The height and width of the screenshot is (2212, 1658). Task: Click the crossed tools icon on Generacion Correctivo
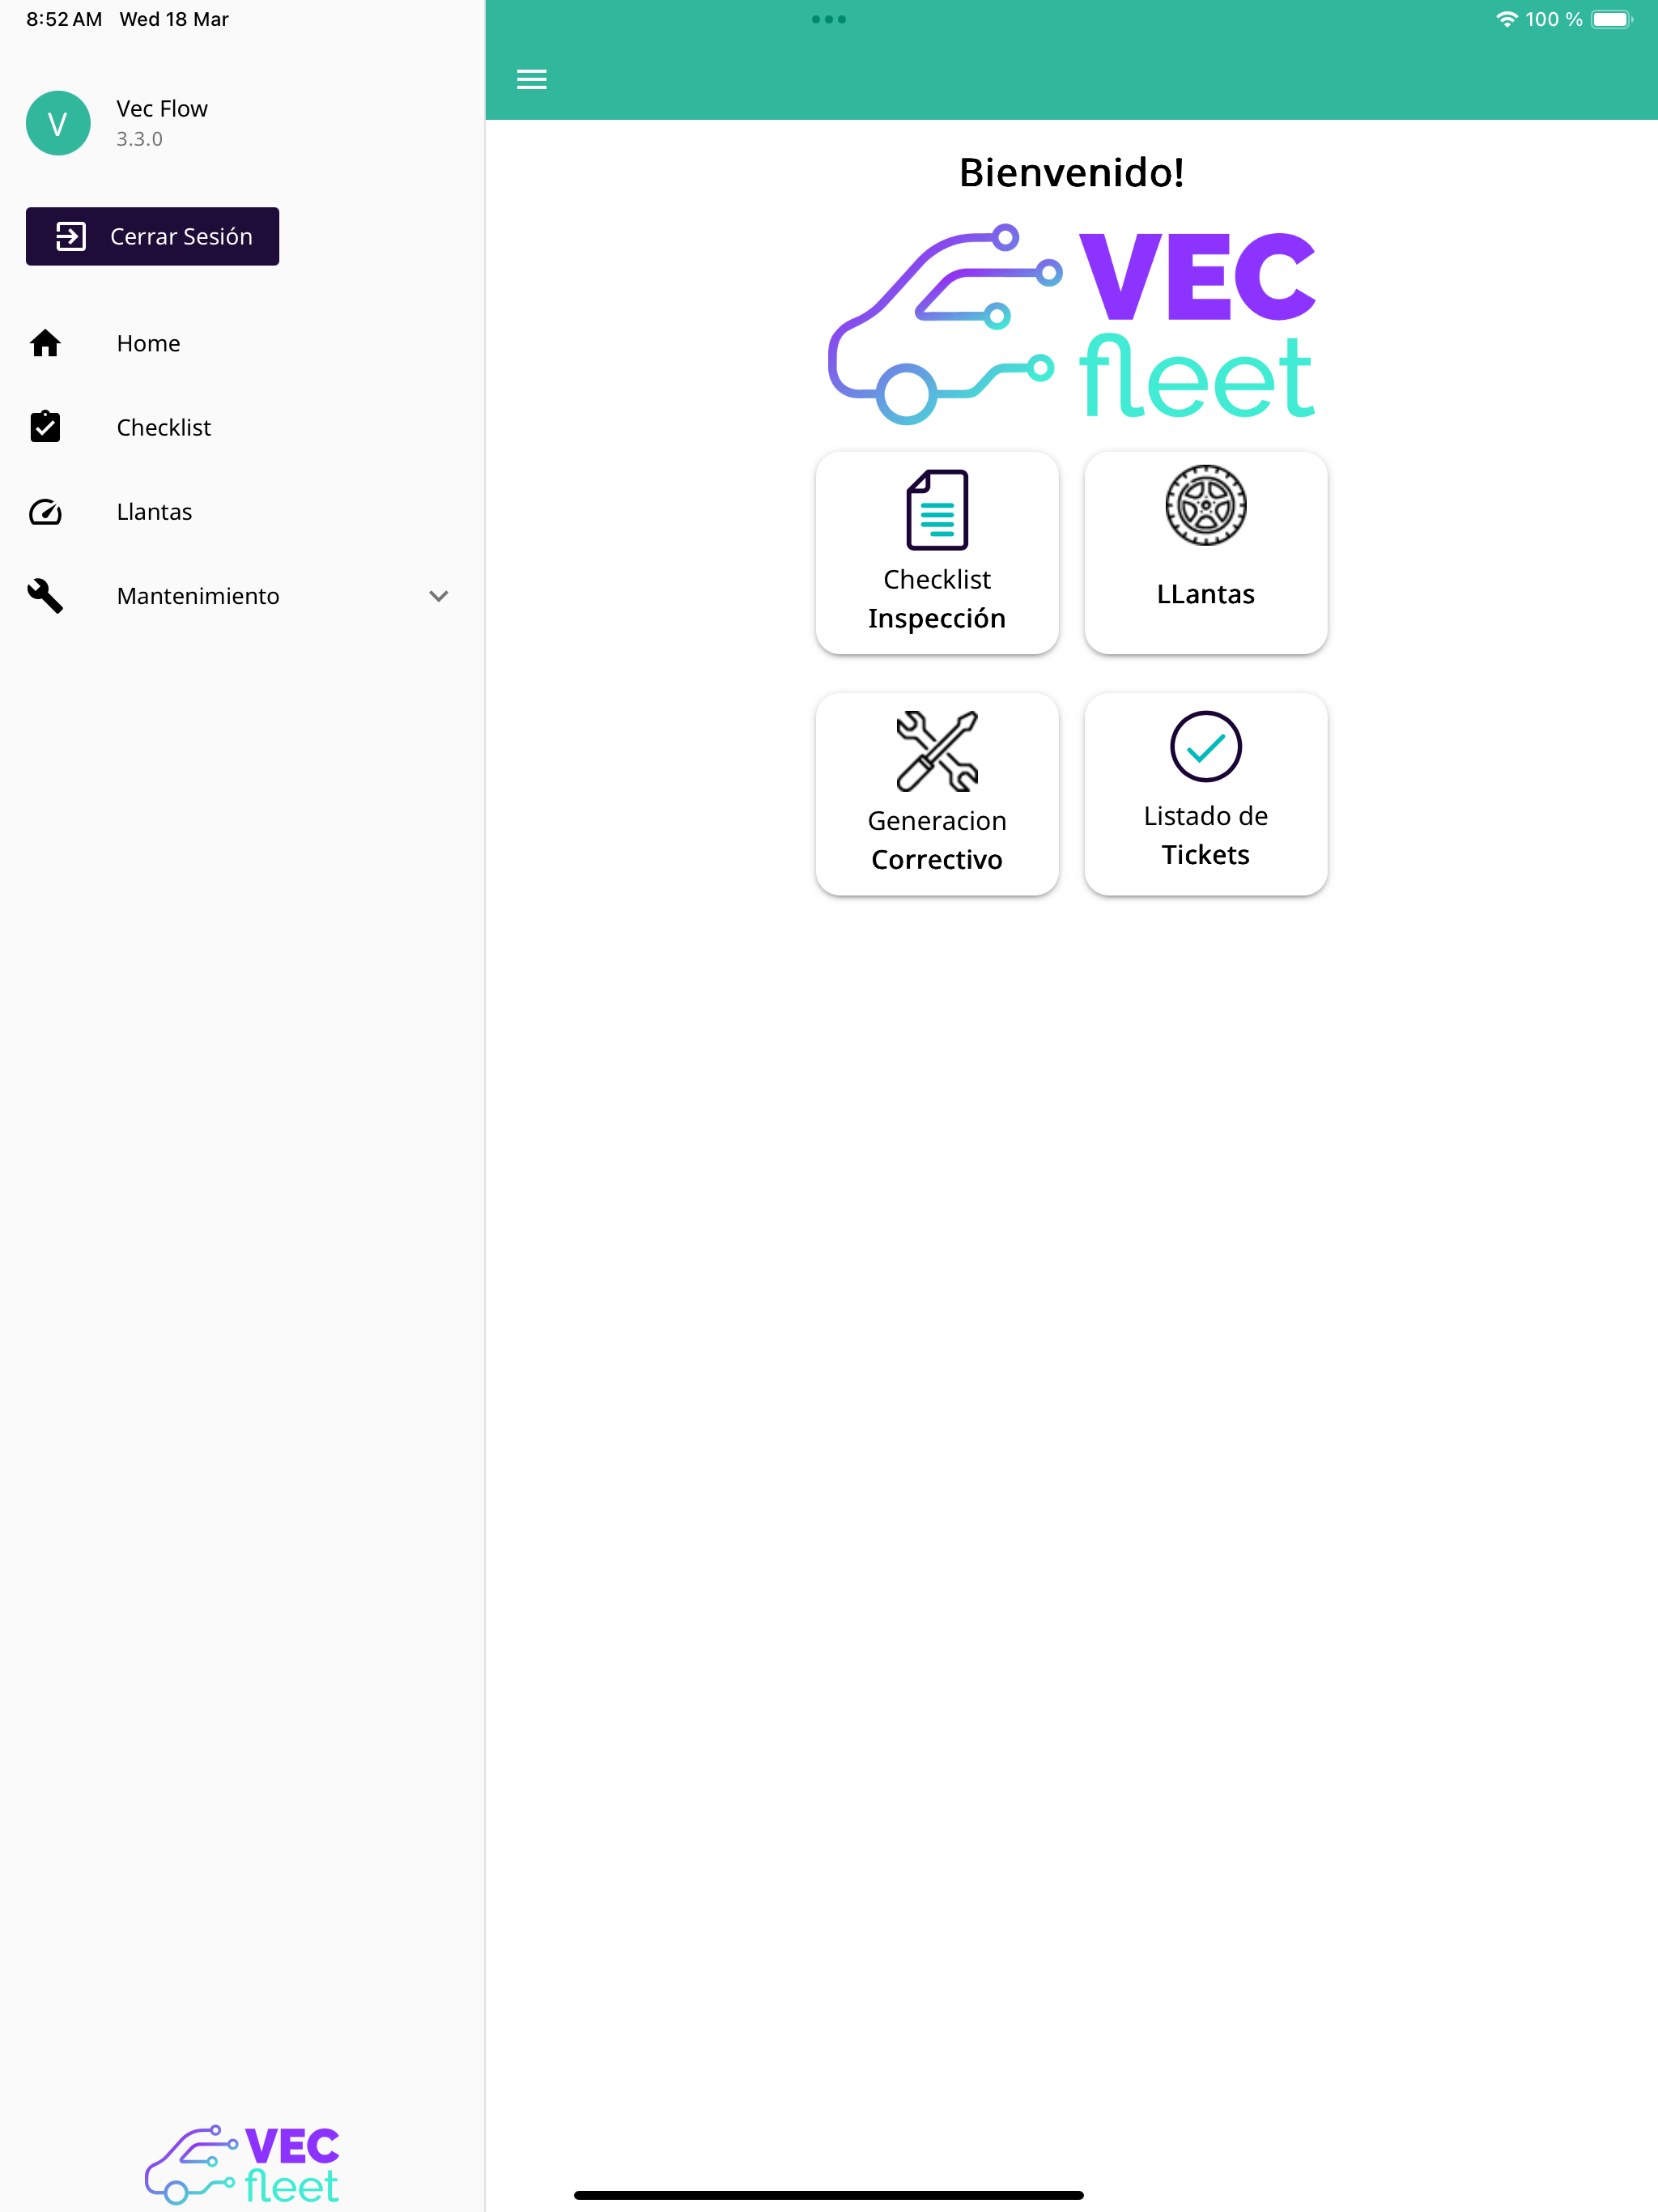[937, 751]
